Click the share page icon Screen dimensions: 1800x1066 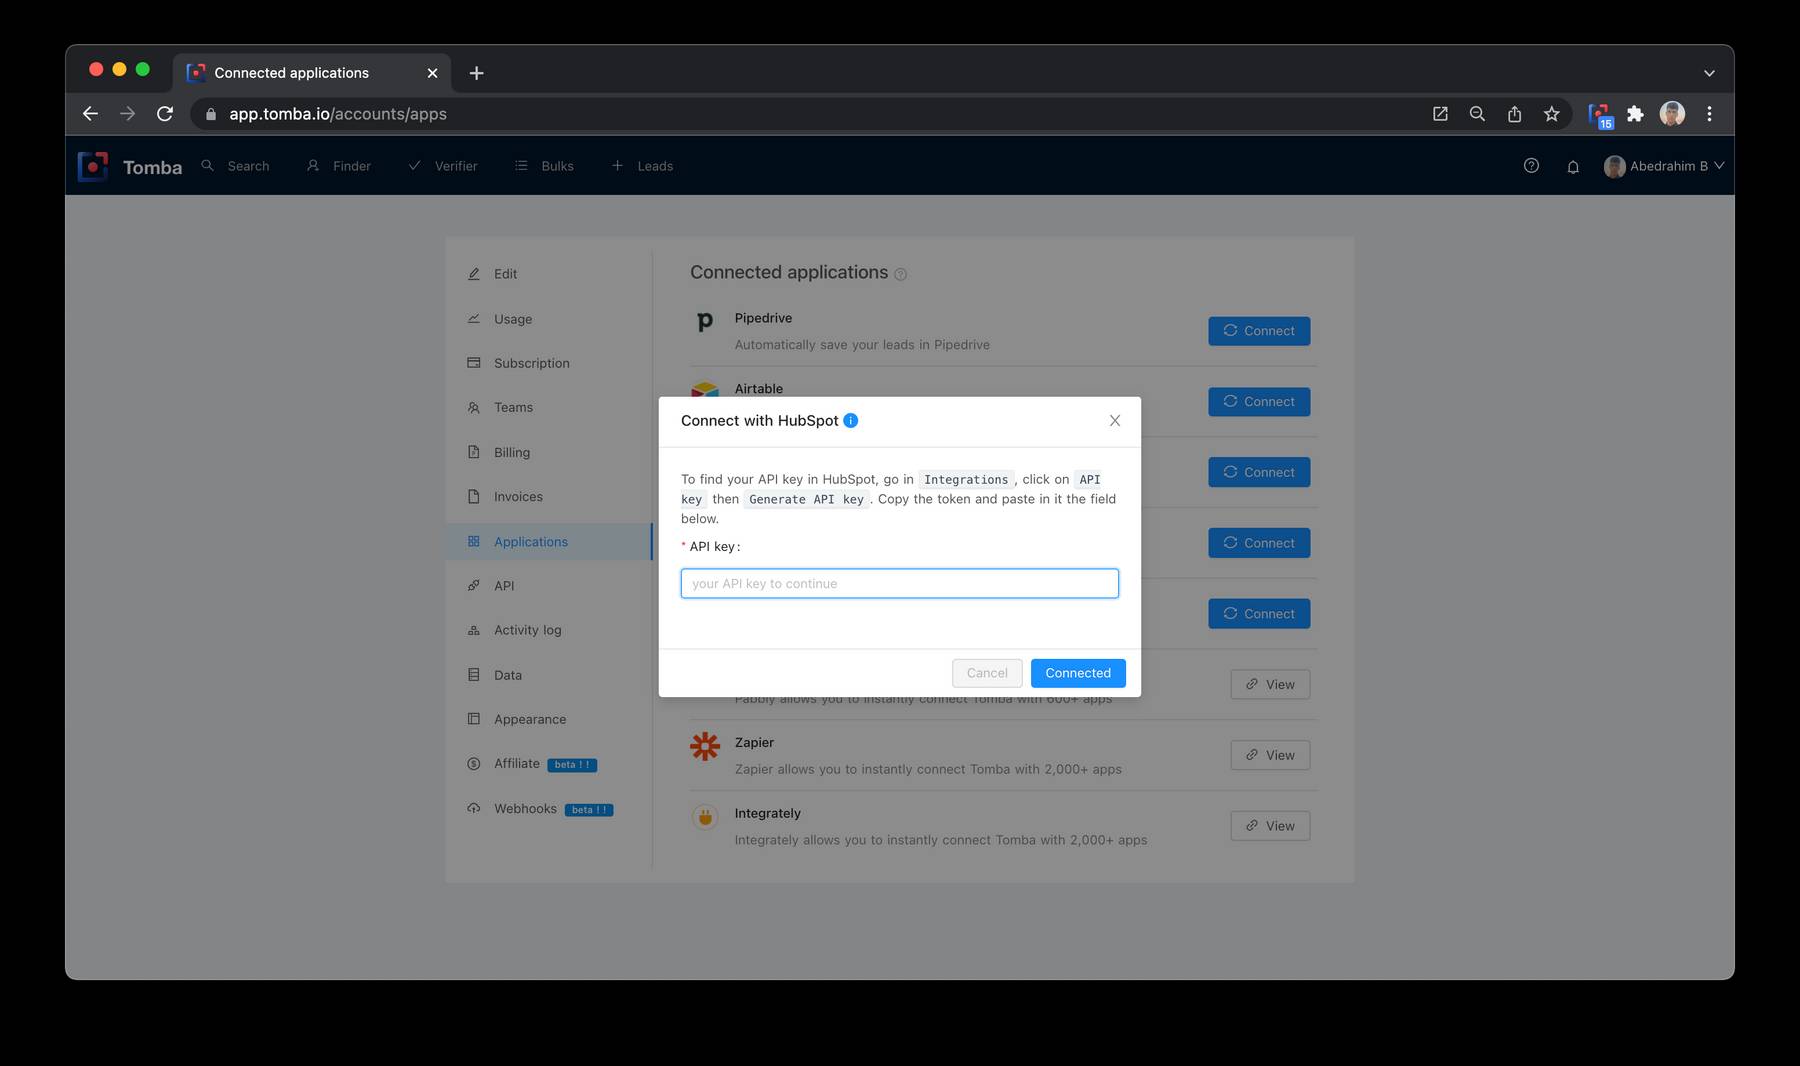[x=1514, y=114]
